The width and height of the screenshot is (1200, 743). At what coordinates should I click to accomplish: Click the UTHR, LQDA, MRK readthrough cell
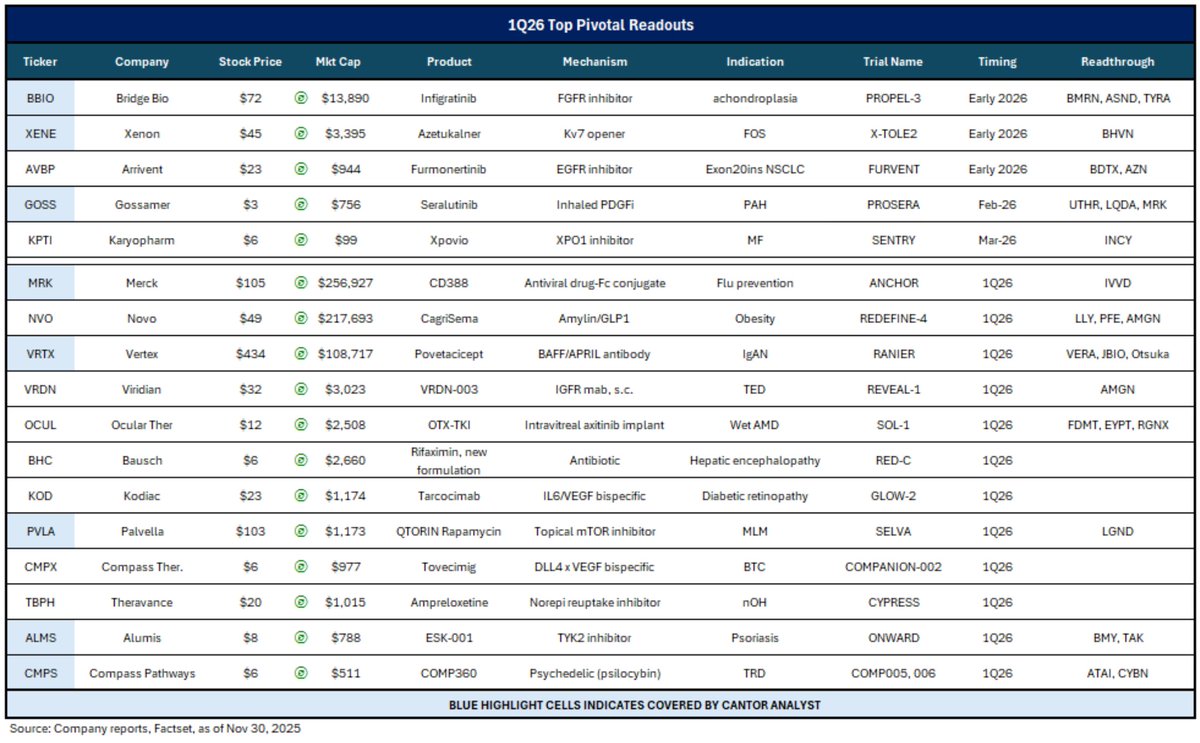click(1117, 205)
